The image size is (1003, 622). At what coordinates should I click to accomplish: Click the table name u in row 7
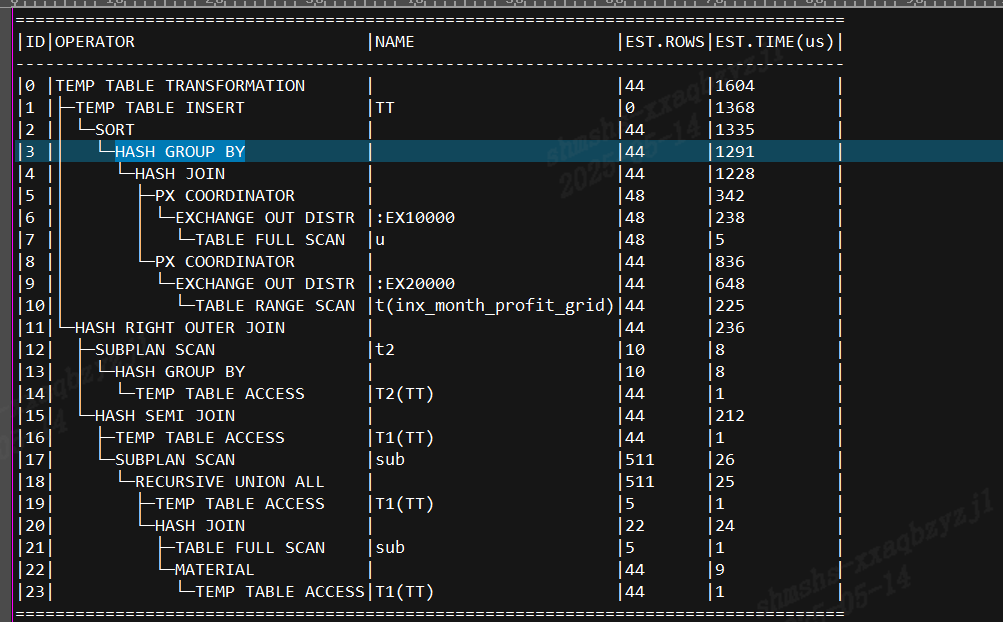pos(380,239)
